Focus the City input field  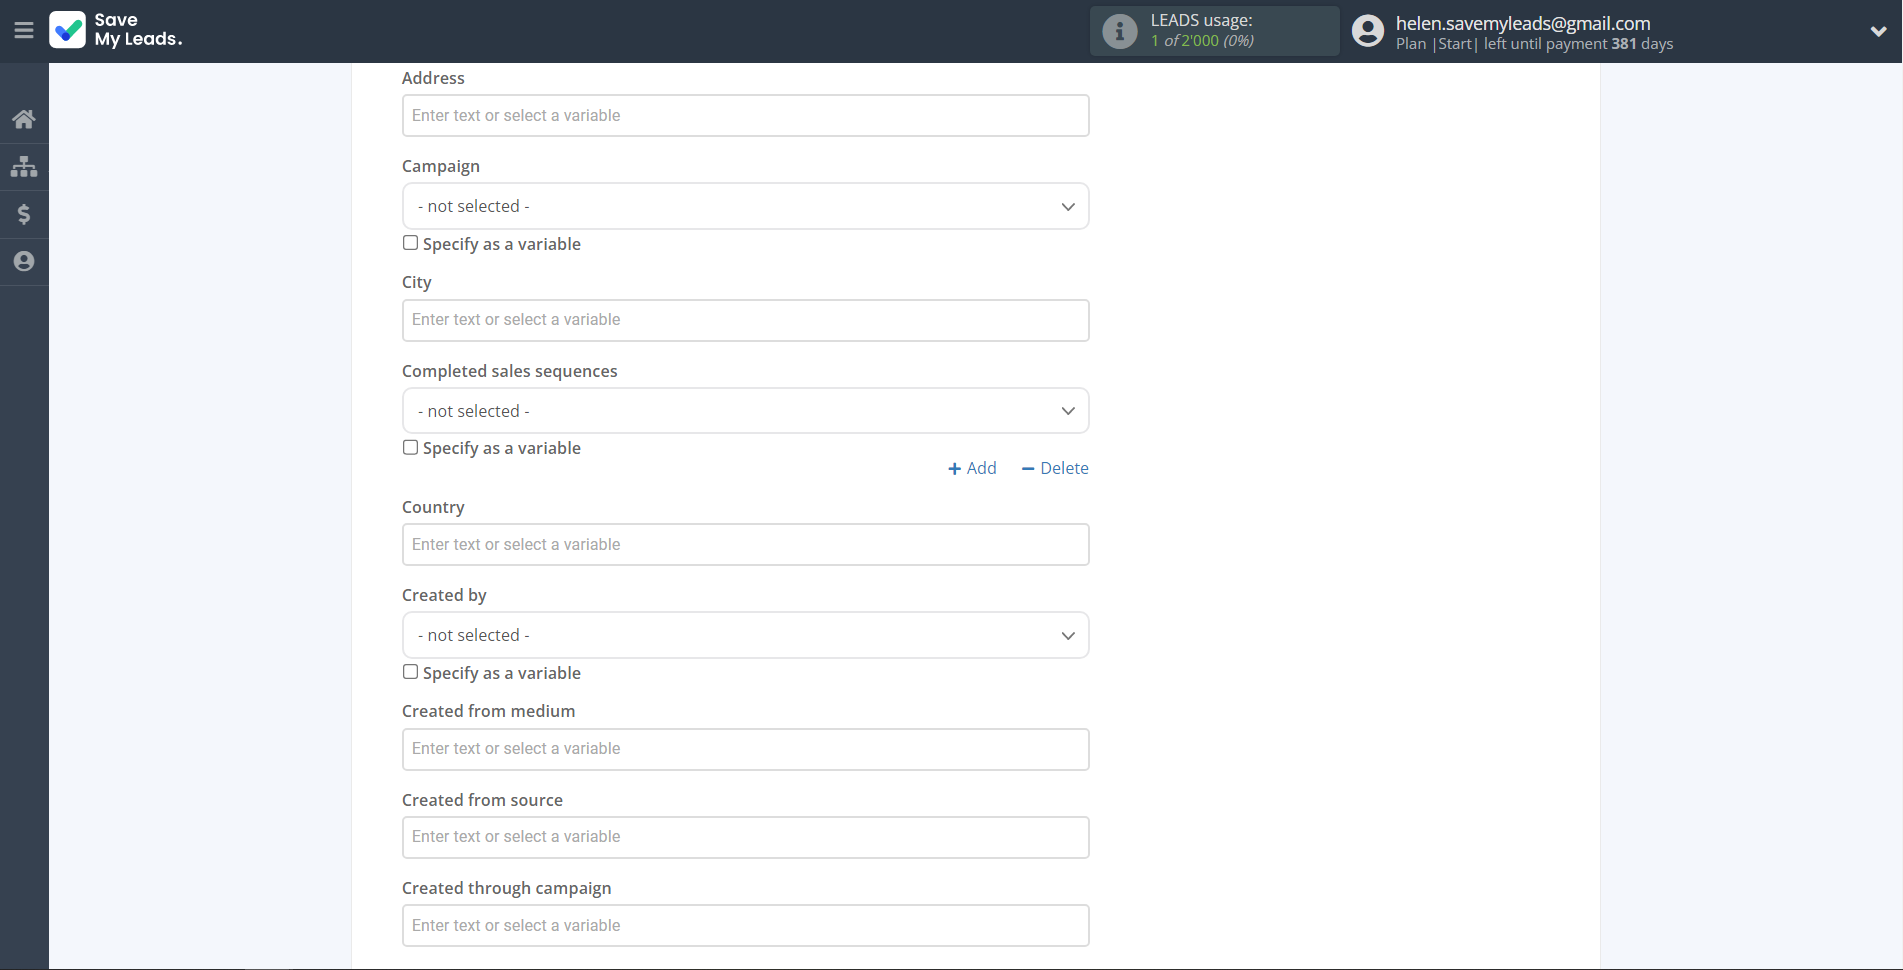[745, 320]
